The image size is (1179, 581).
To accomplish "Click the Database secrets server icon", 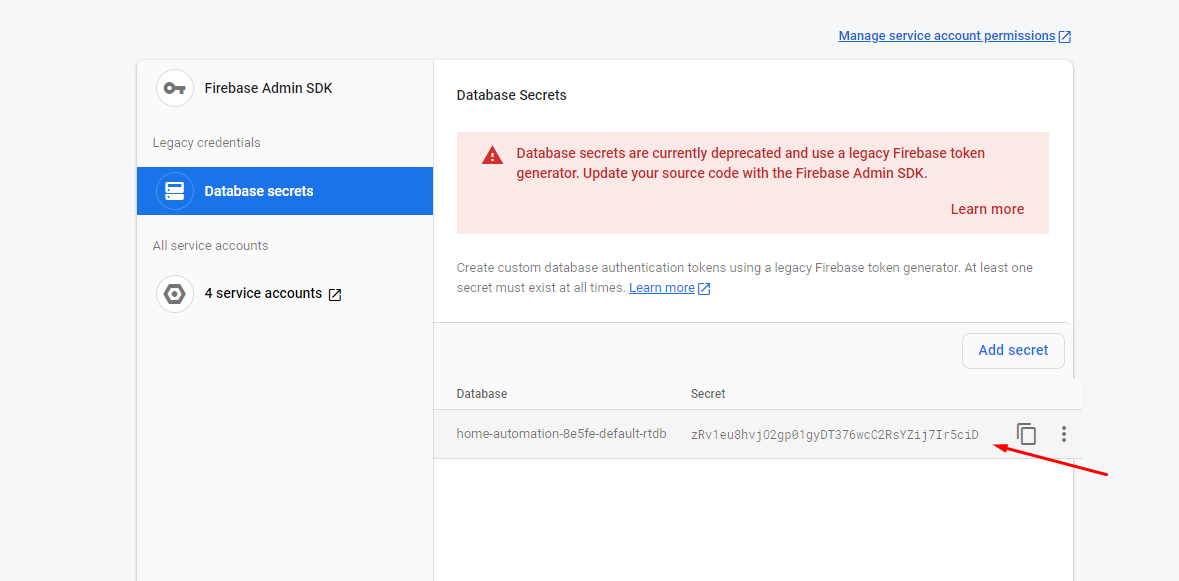I will click(175, 191).
